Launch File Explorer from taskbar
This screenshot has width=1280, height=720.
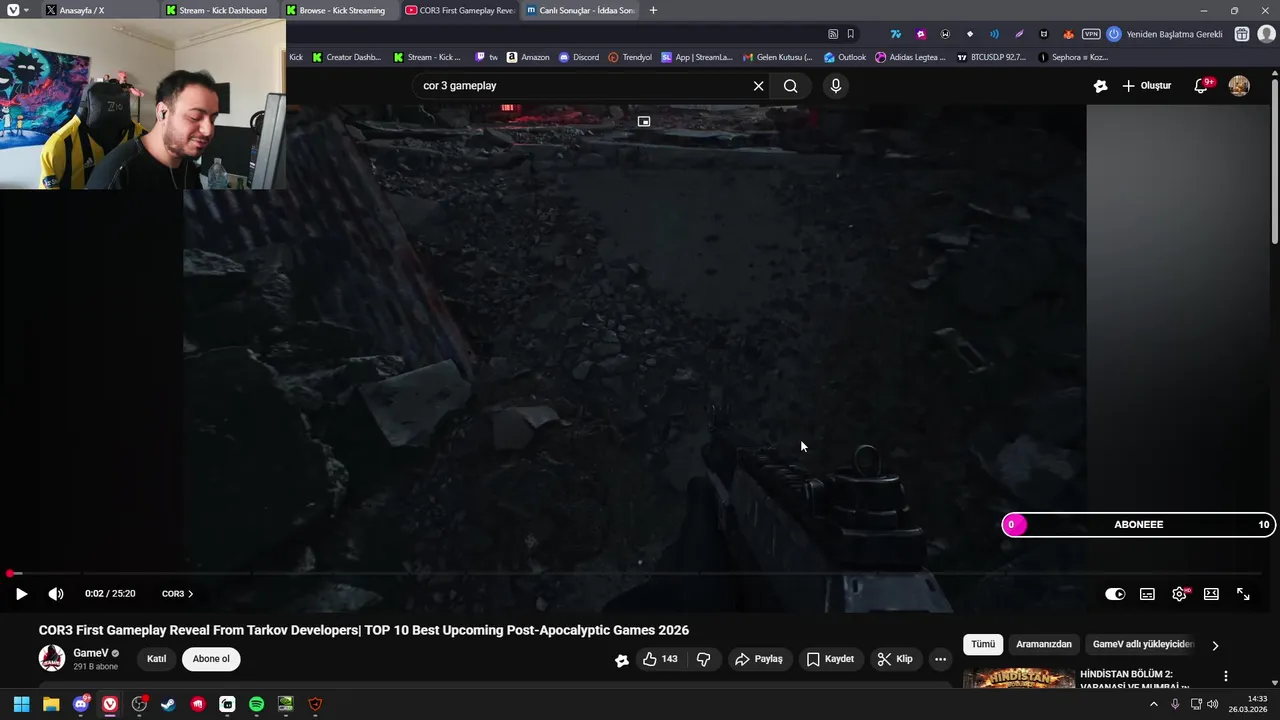click(51, 704)
